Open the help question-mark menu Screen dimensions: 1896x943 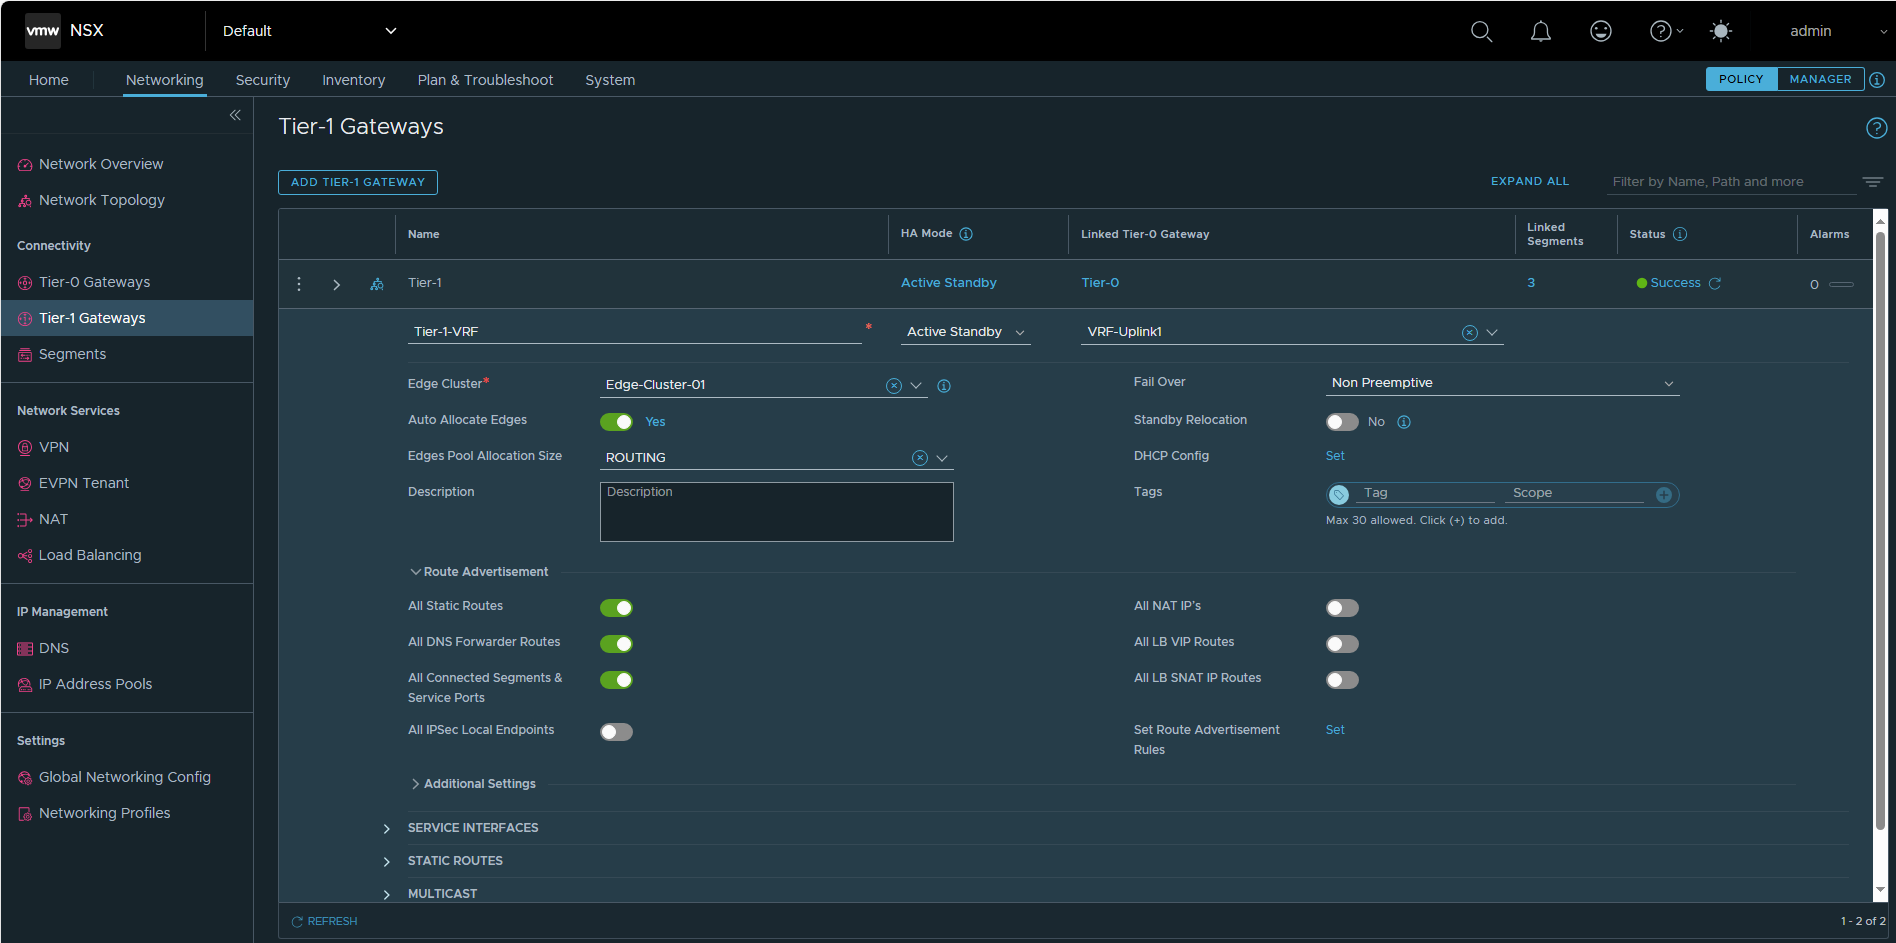point(1666,31)
